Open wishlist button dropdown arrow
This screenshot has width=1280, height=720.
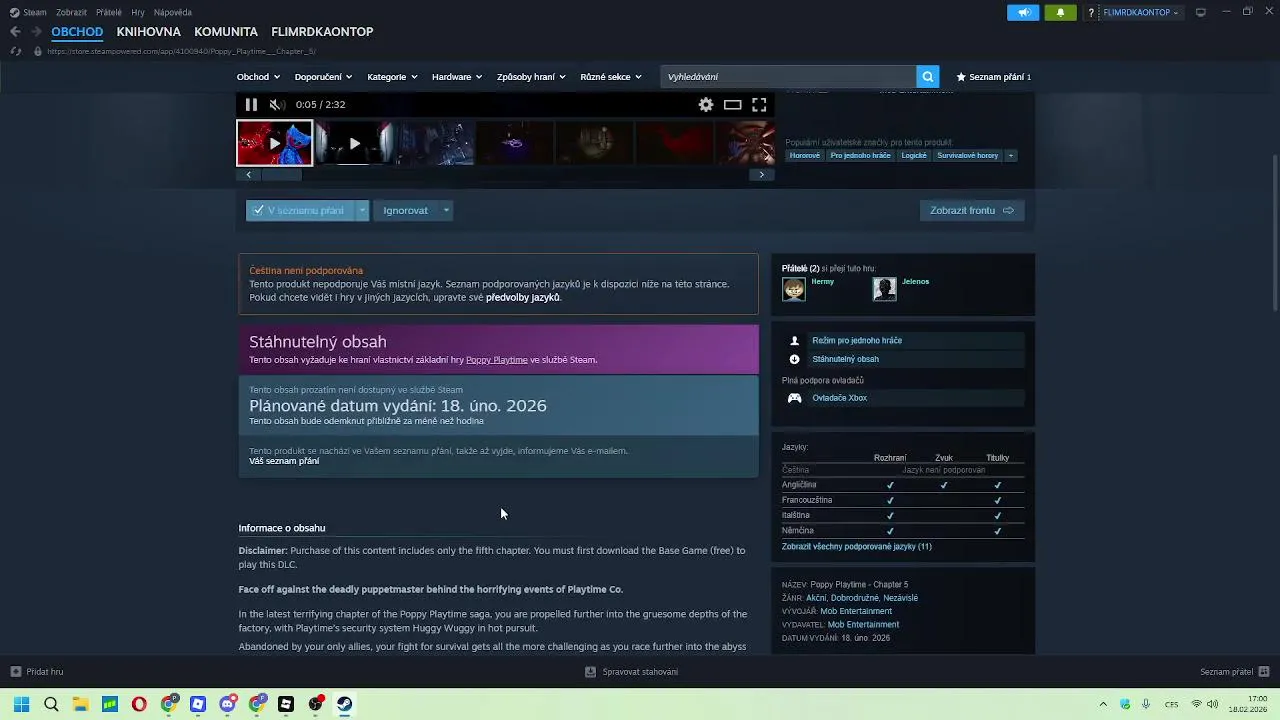(362, 211)
